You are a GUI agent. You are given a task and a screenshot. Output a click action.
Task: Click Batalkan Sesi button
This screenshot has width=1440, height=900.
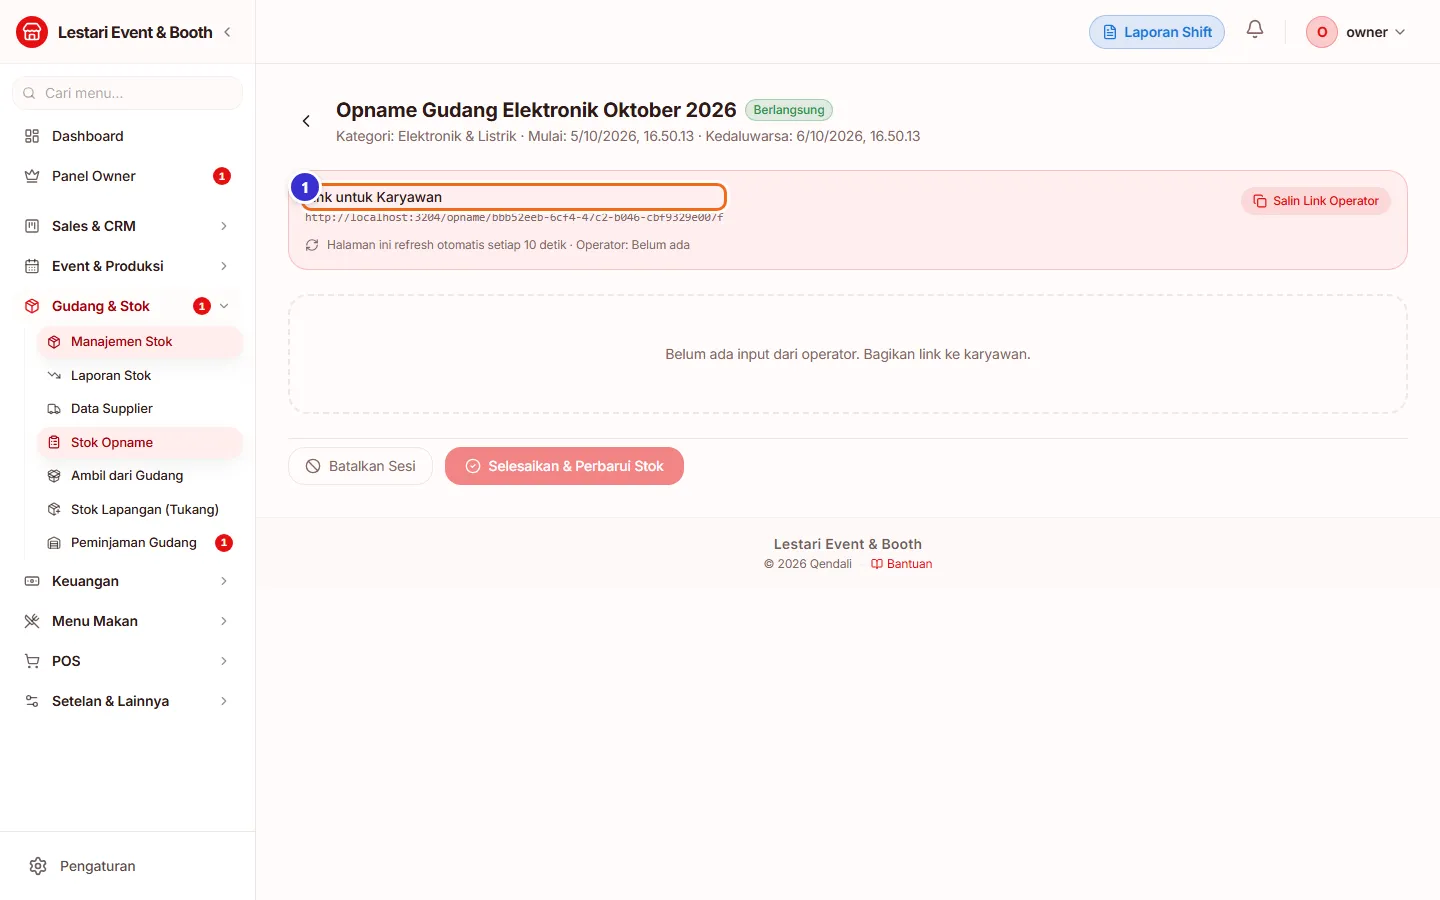pos(360,466)
